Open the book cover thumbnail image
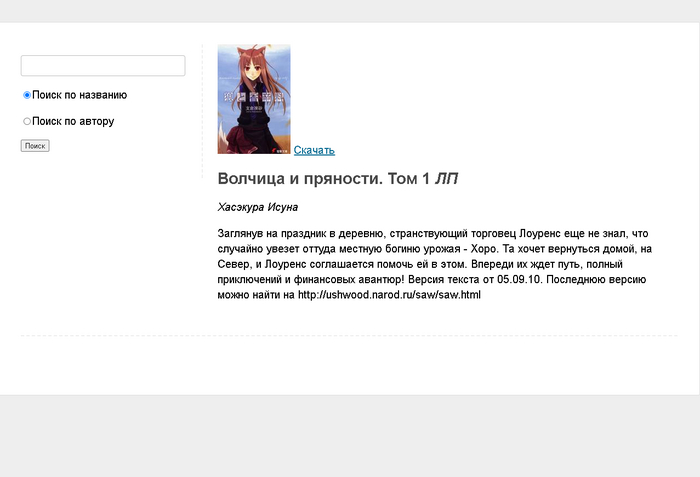Image resolution: width=700 pixels, height=477 pixels. pos(254,99)
